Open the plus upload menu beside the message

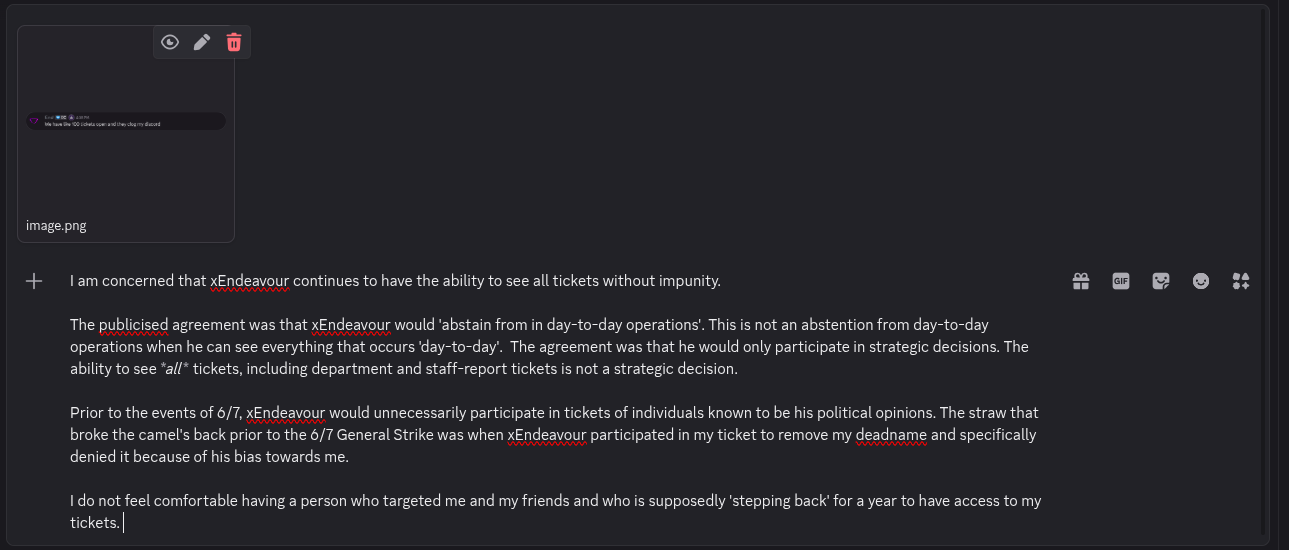(x=34, y=281)
